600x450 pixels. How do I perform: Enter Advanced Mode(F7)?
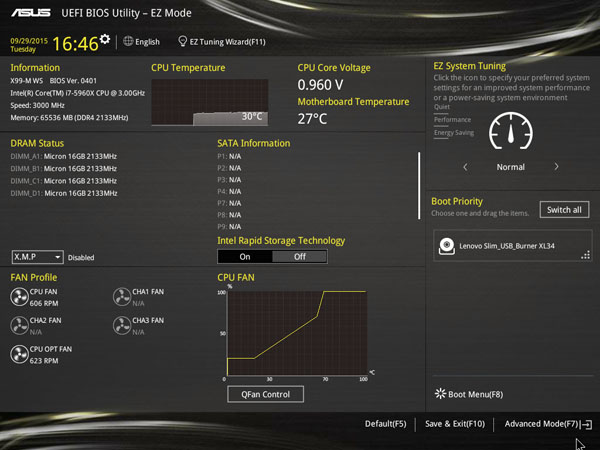[x=541, y=424]
